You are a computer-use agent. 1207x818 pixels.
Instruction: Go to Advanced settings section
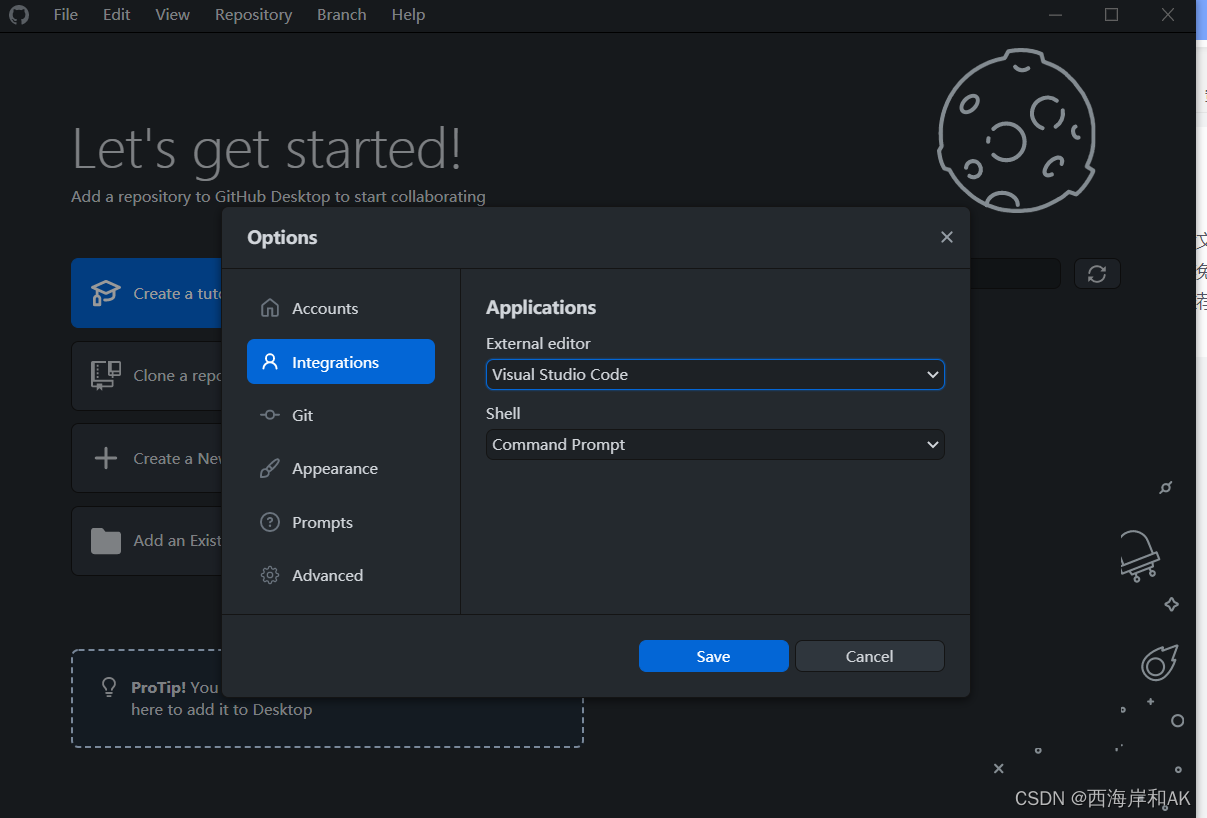coord(341,575)
